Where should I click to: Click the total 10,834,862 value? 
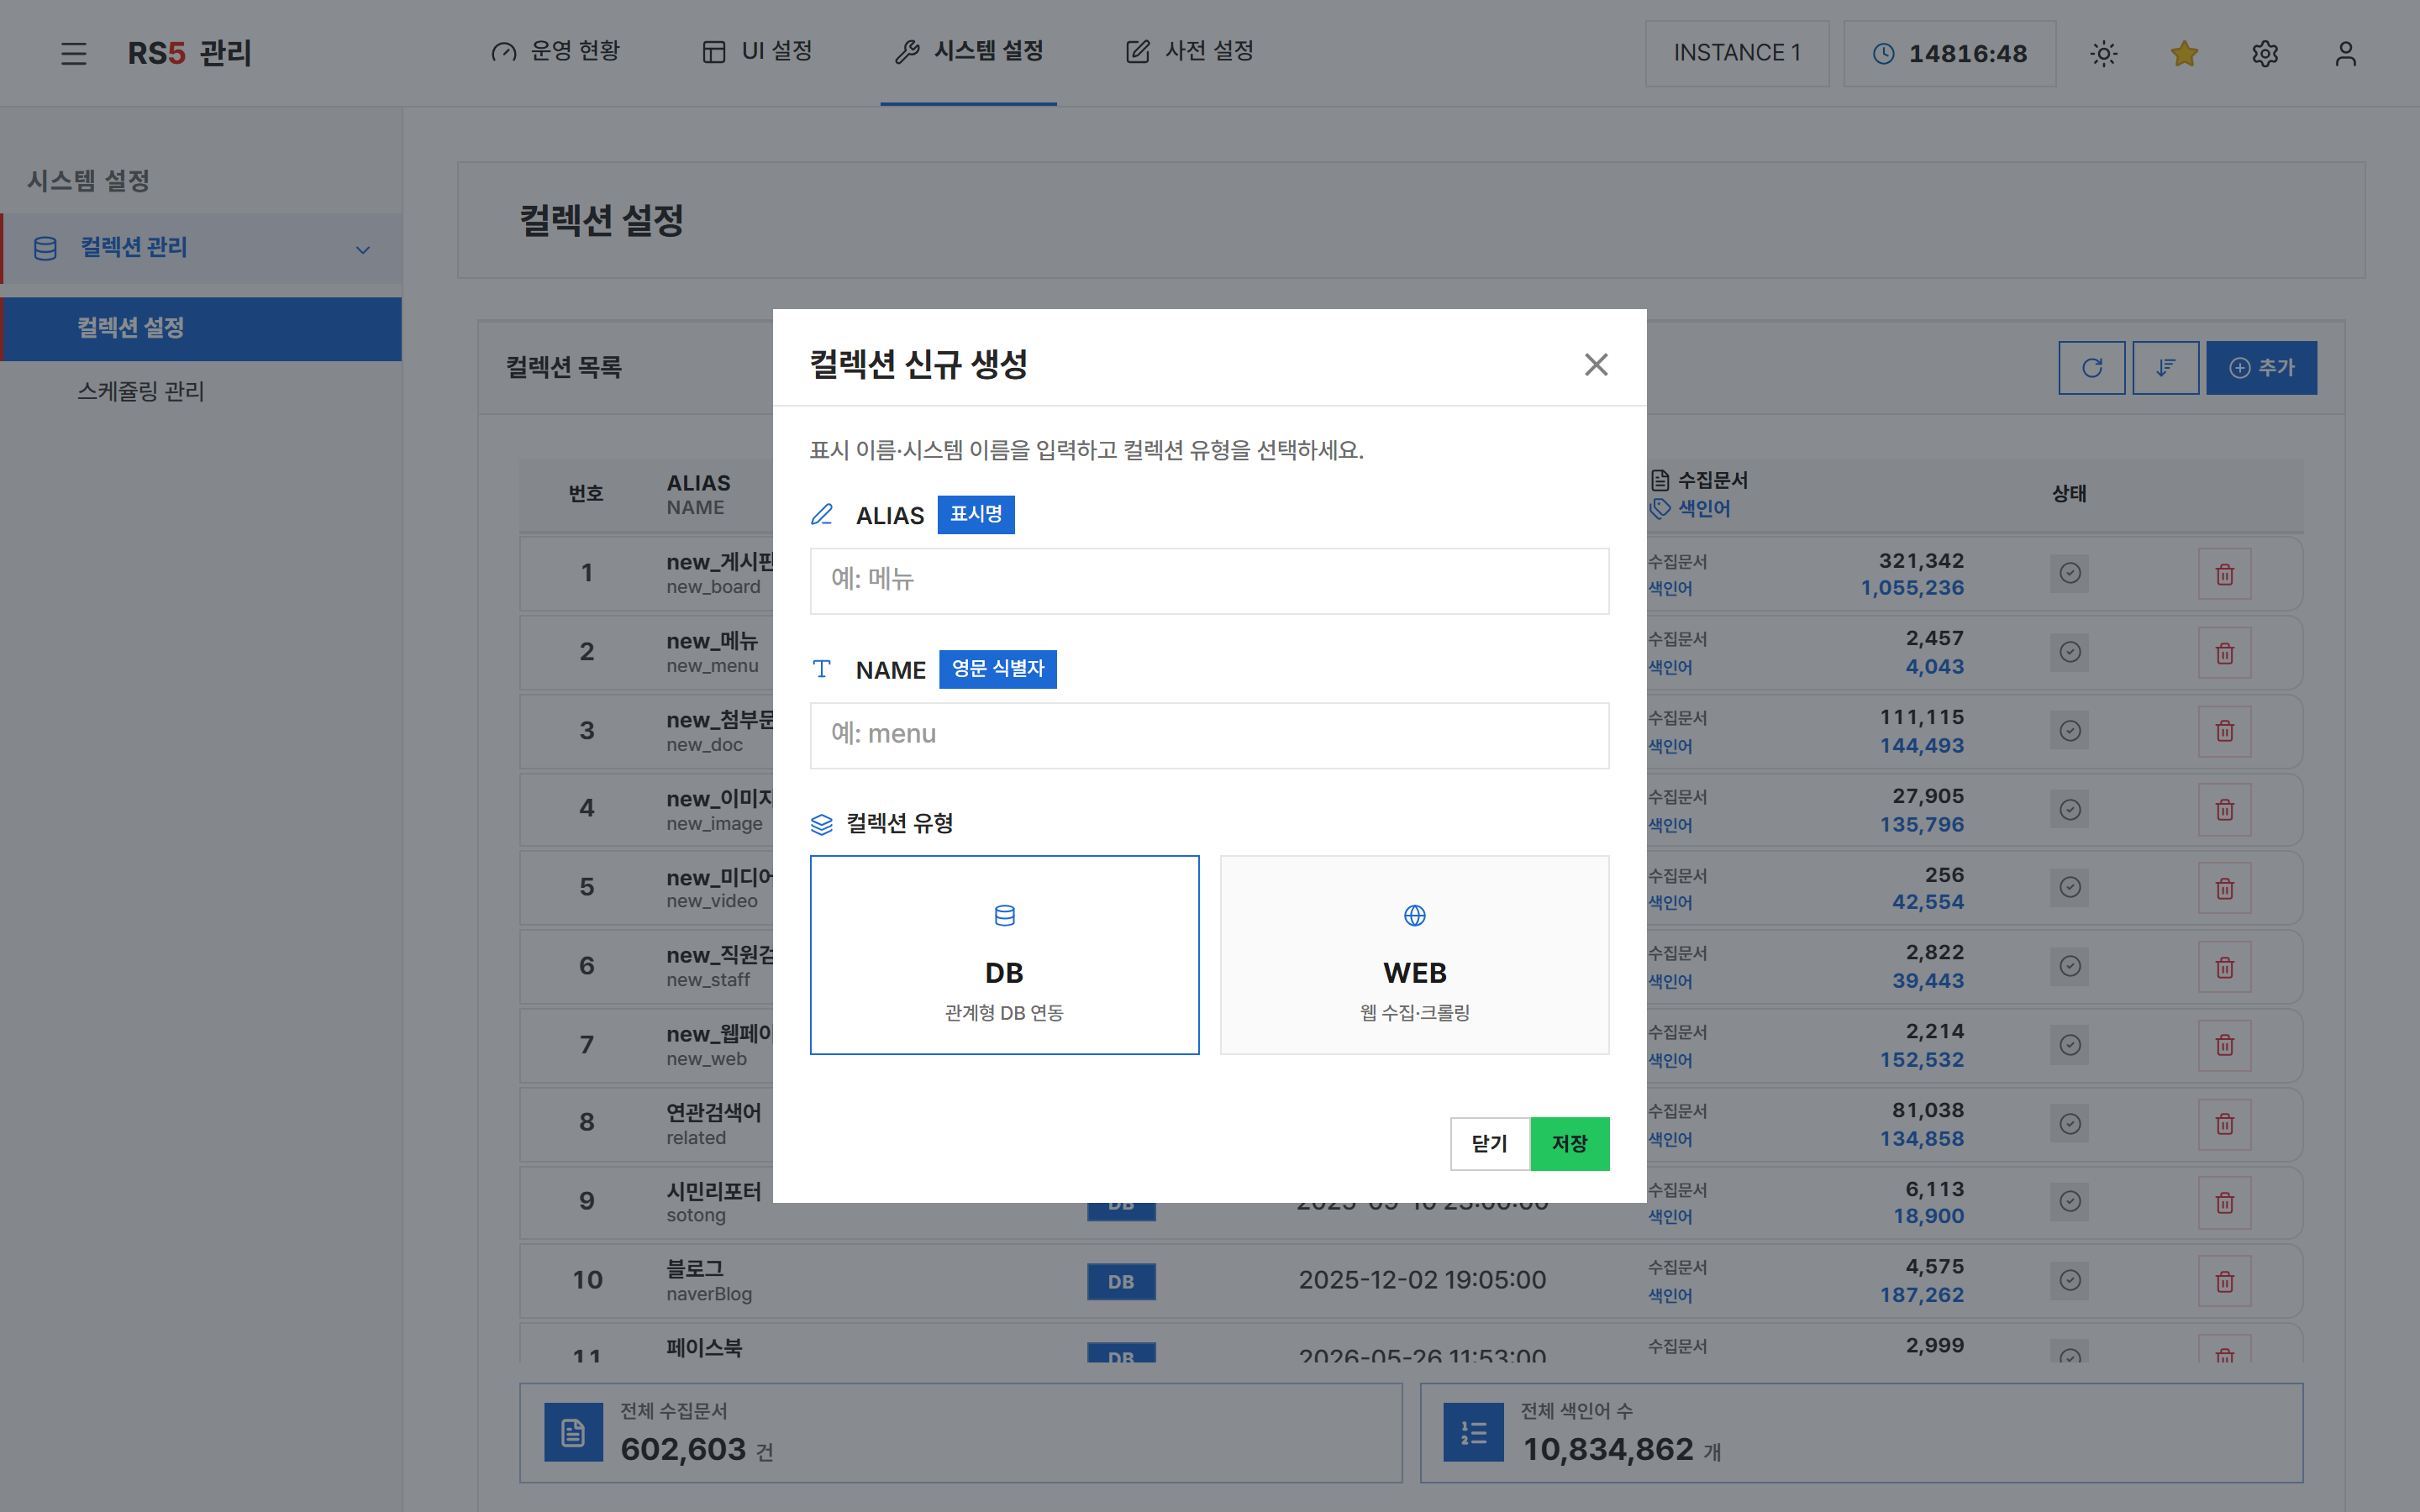(x=1608, y=1450)
